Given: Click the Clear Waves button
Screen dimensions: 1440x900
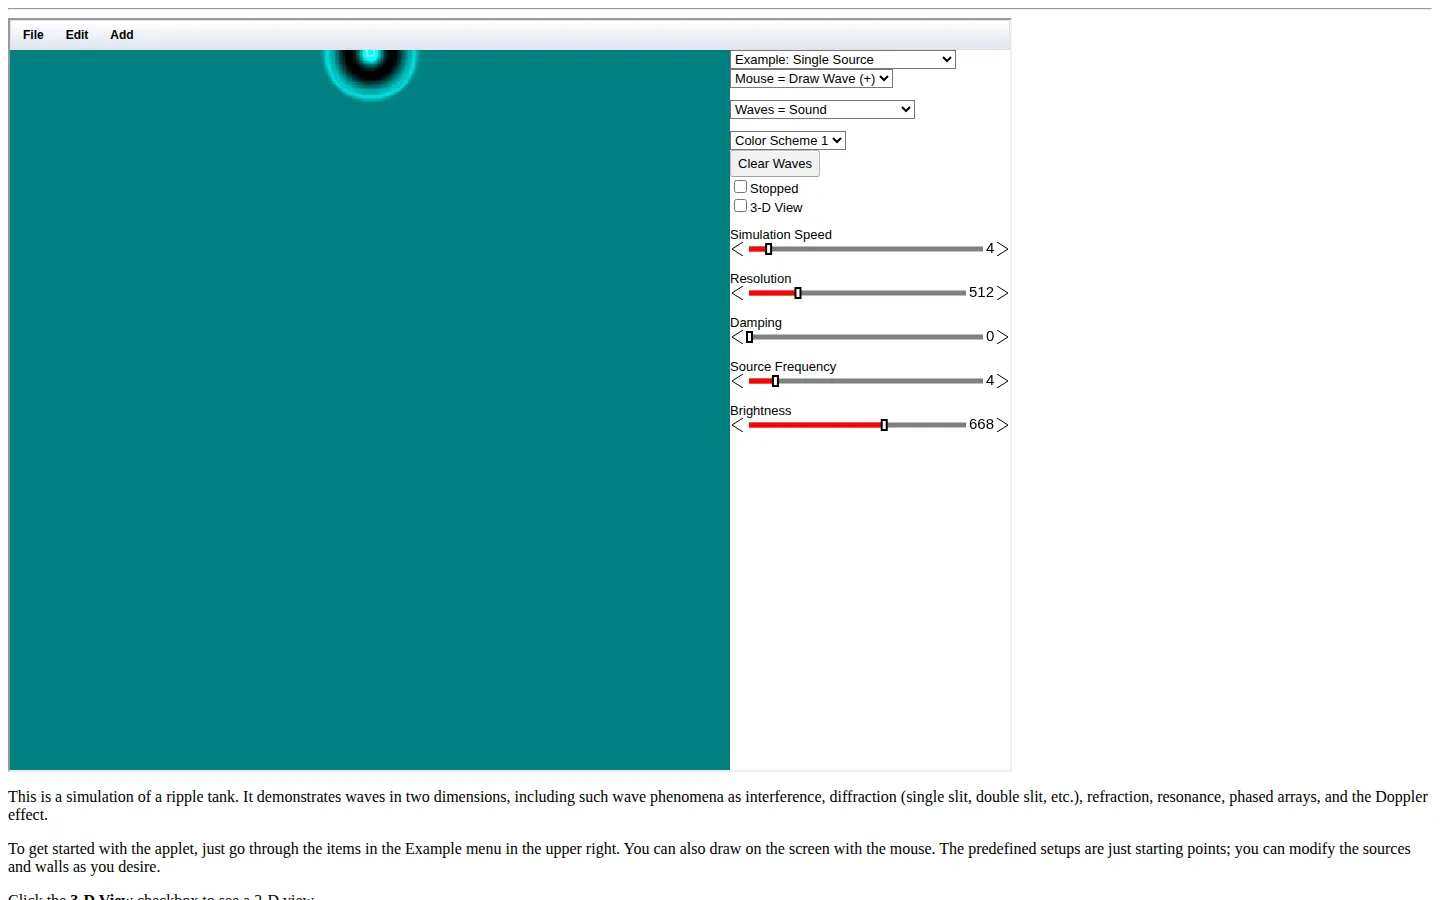Looking at the screenshot, I should click(775, 164).
